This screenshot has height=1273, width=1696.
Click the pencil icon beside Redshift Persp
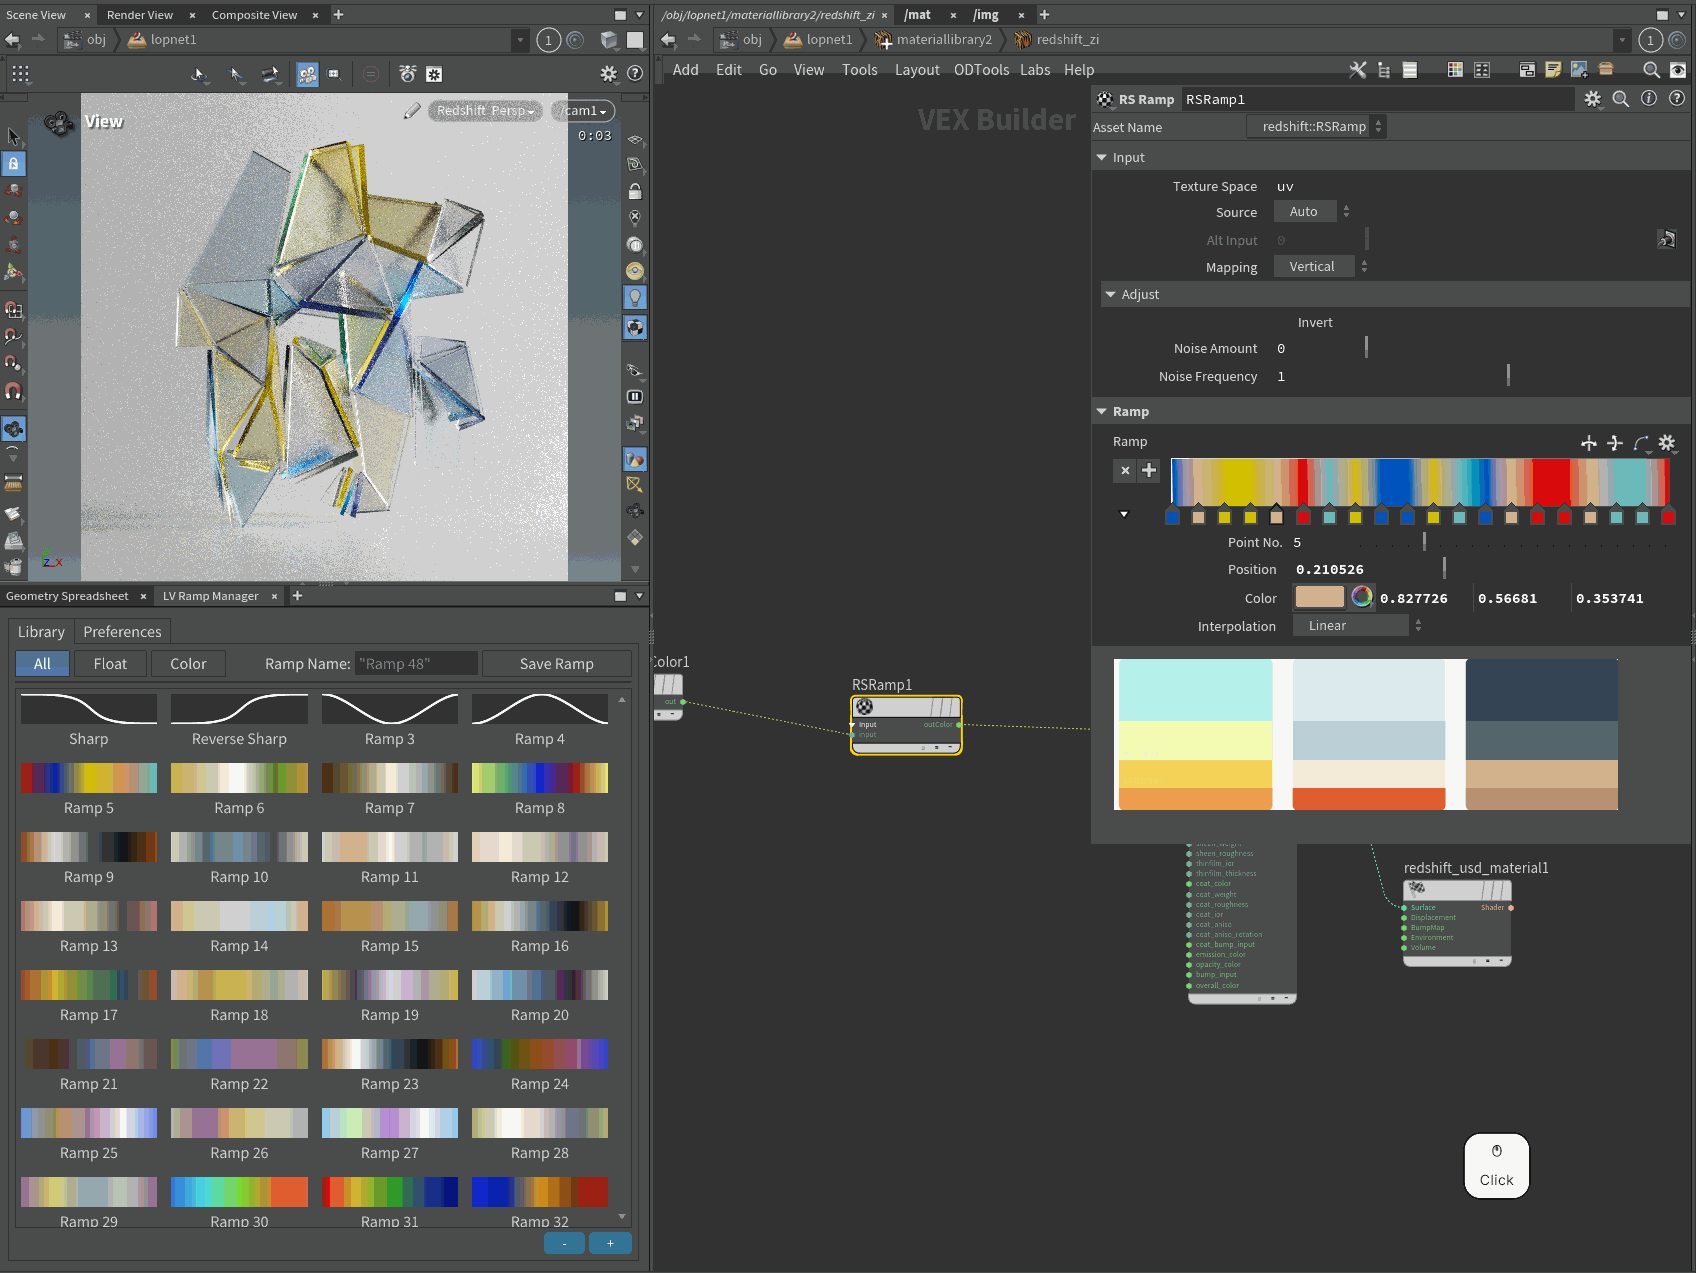pyautogui.click(x=412, y=111)
